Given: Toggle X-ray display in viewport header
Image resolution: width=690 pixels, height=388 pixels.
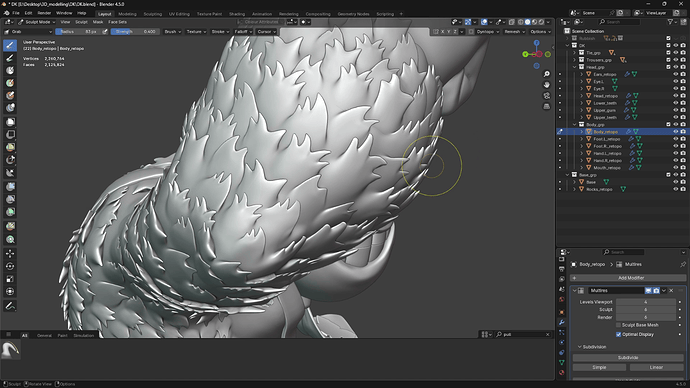Looking at the screenshot, I should [512, 22].
